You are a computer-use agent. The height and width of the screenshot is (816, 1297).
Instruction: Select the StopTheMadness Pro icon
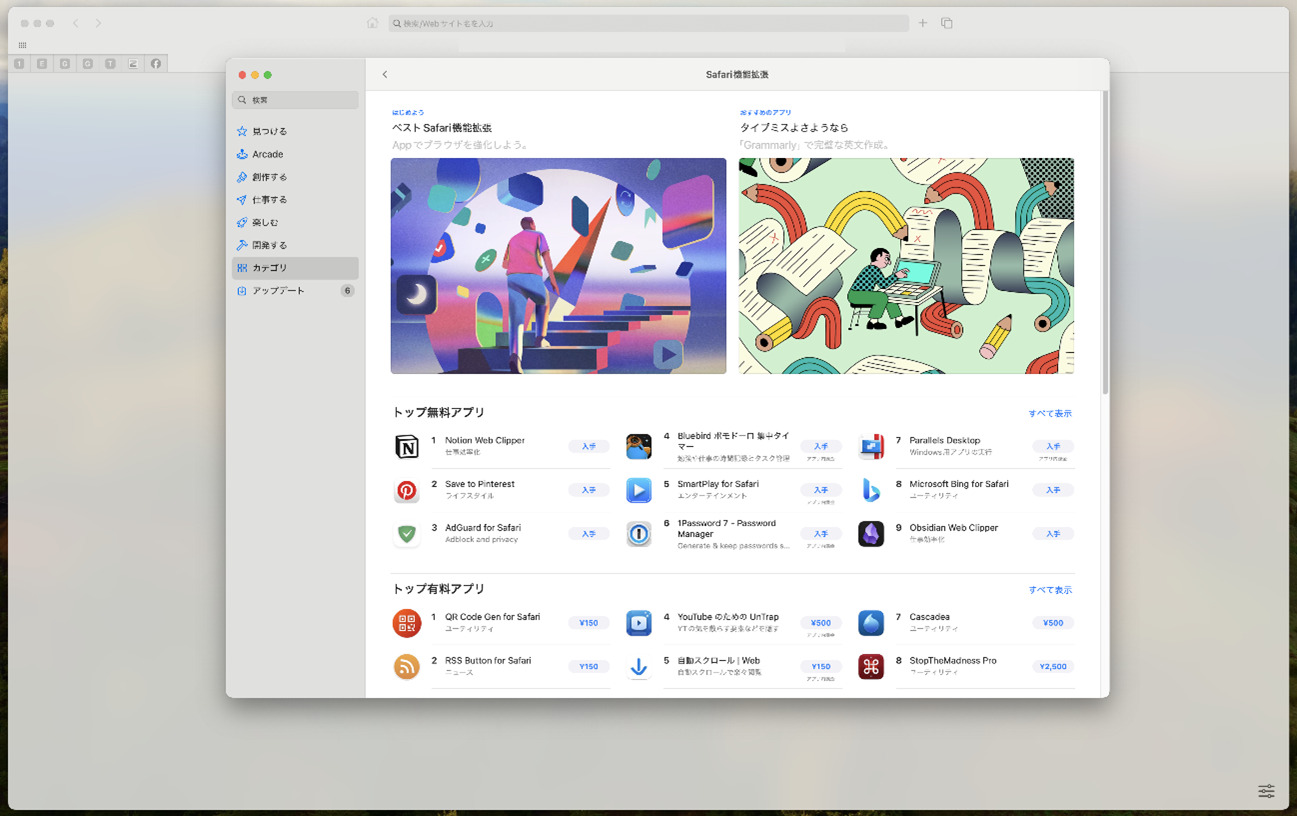(x=871, y=666)
